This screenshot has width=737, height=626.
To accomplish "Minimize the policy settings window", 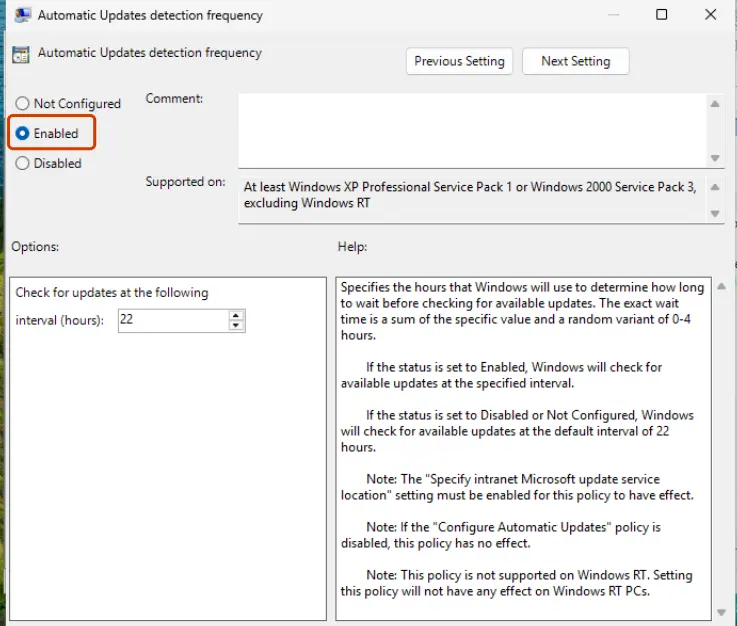I will tap(613, 15).
